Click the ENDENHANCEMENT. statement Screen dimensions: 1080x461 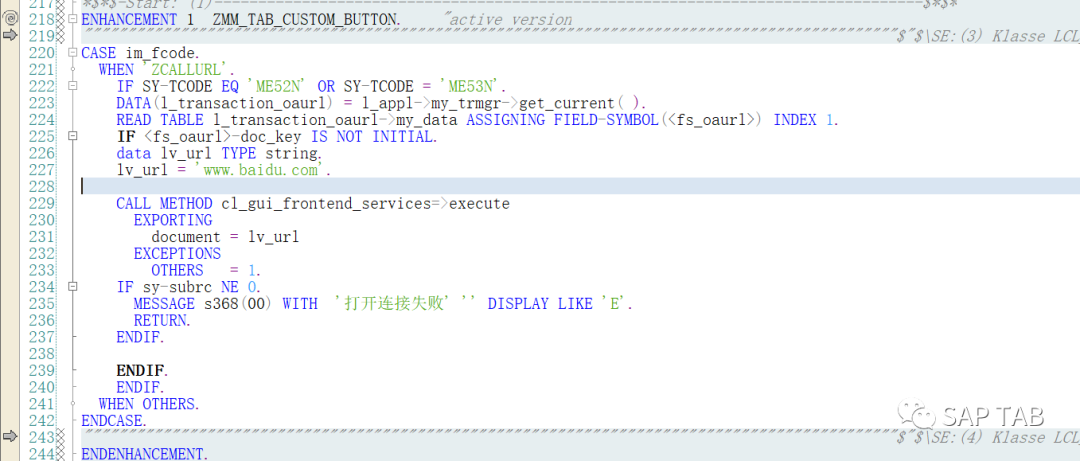[144, 453]
